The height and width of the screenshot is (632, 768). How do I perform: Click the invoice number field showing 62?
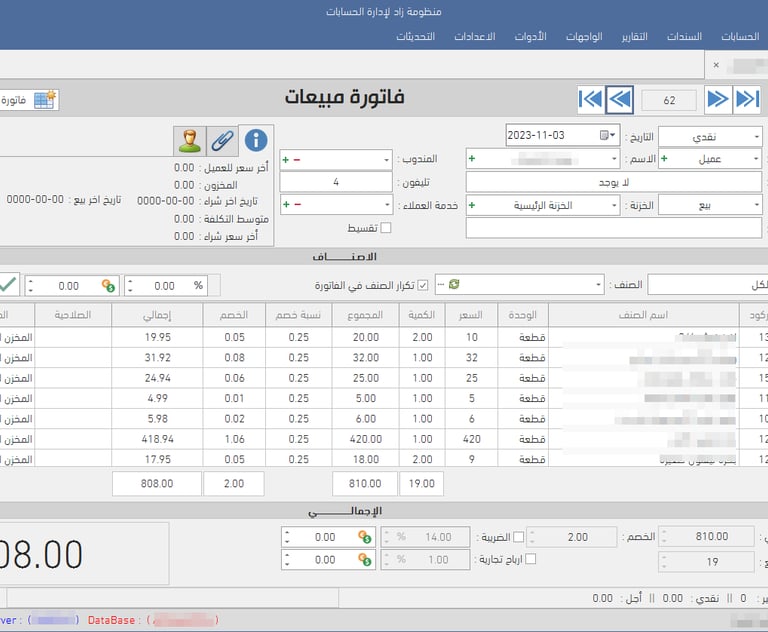(669, 100)
